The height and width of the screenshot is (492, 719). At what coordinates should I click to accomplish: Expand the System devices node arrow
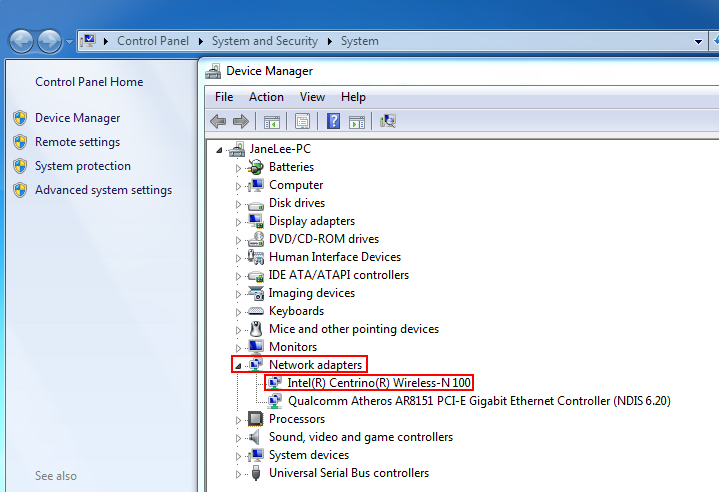[x=238, y=456]
